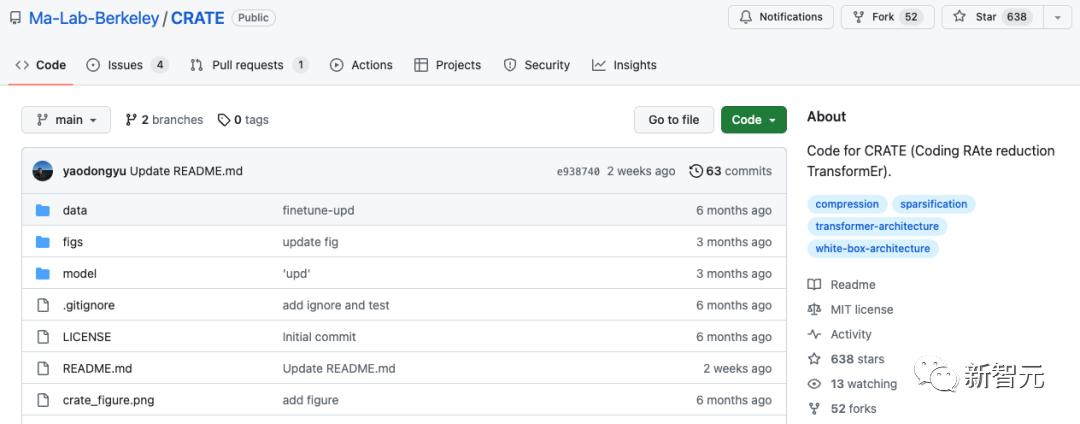Expand the star lists dropdown arrow
This screenshot has width=1080, height=424.
(x=1058, y=17)
